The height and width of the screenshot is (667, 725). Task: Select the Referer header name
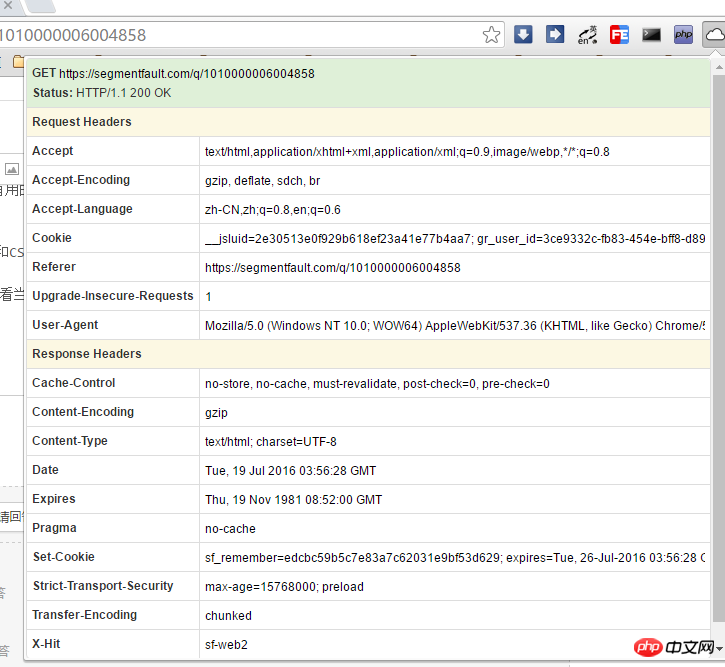coord(54,267)
